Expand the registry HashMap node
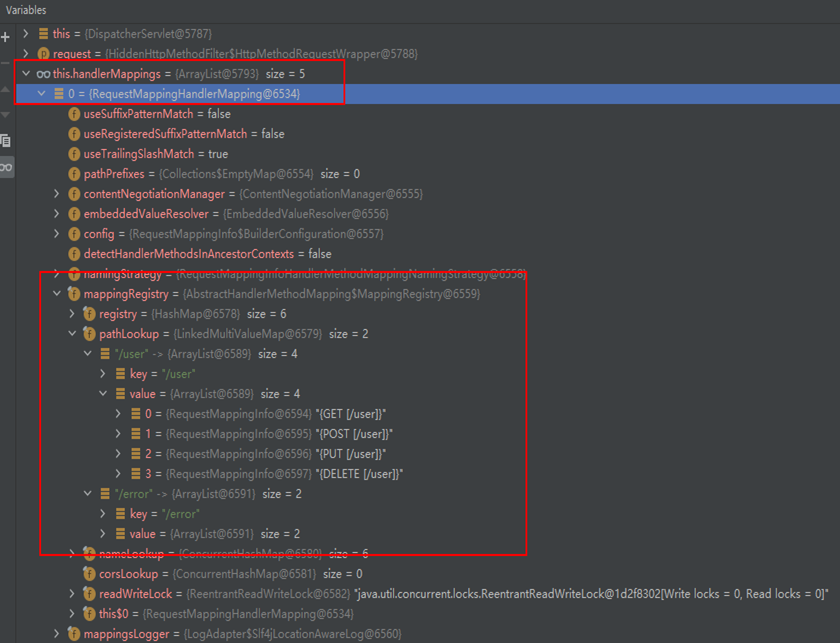840x643 pixels. (72, 313)
